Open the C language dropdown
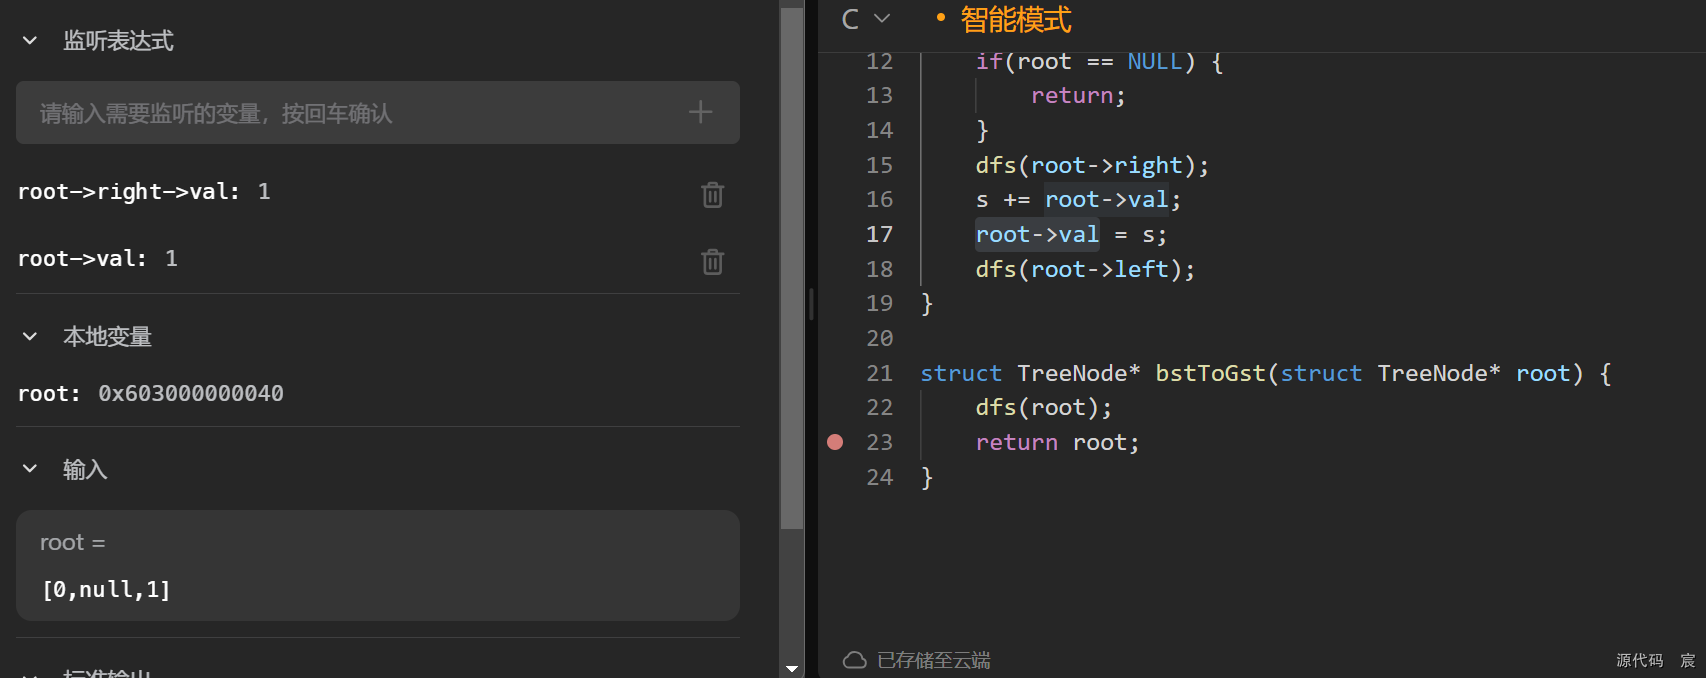1706x678 pixels. (866, 19)
